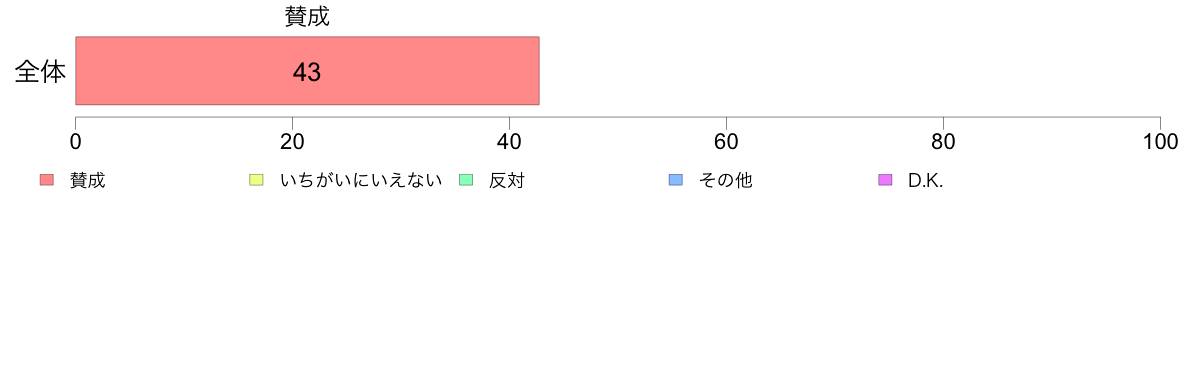
Task: Click the 全体 row label
Action: tap(40, 73)
